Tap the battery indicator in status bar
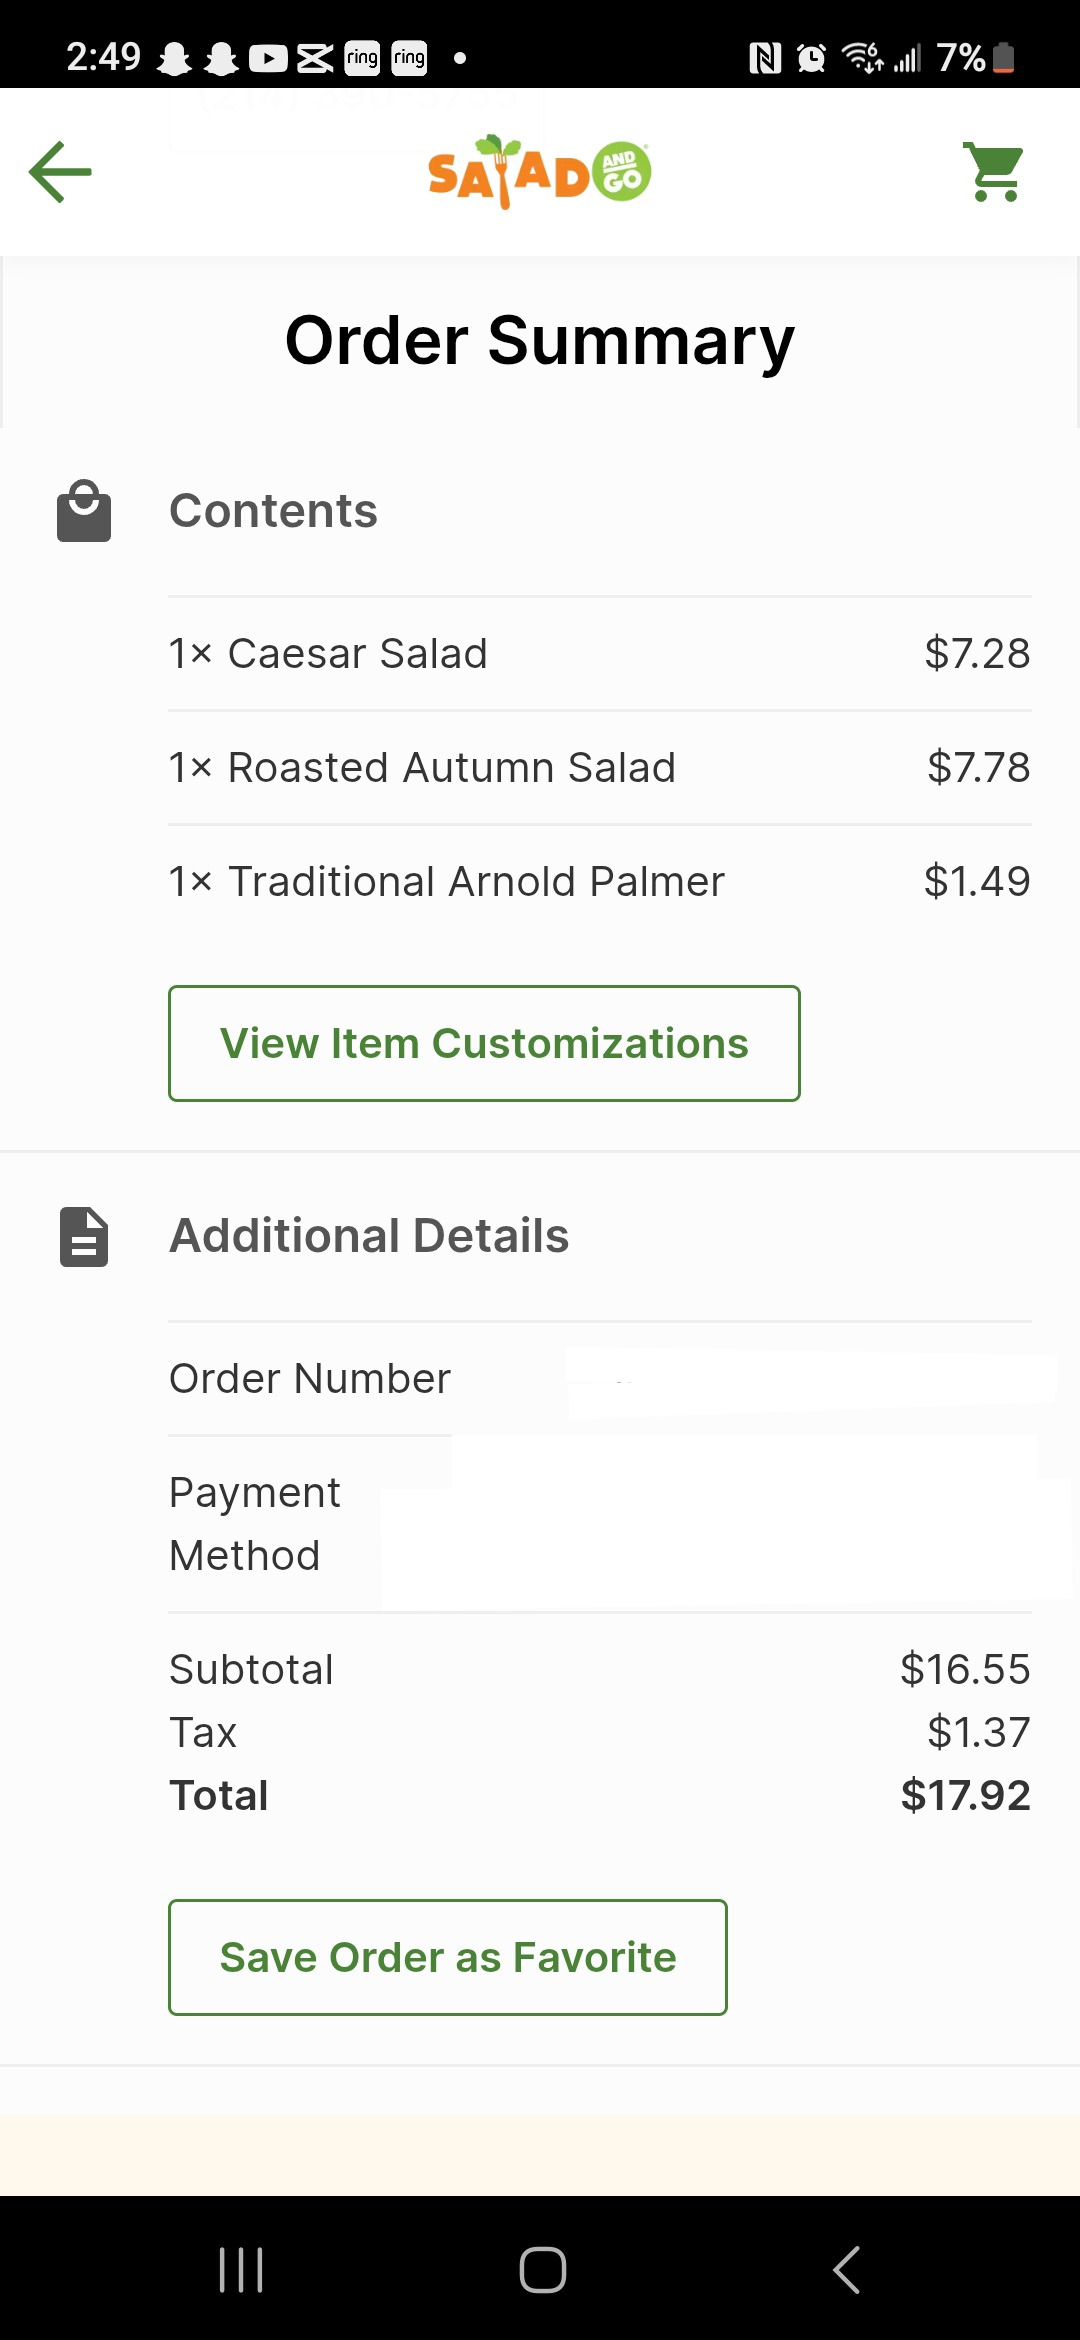The image size is (1080, 2340). click(x=1004, y=58)
